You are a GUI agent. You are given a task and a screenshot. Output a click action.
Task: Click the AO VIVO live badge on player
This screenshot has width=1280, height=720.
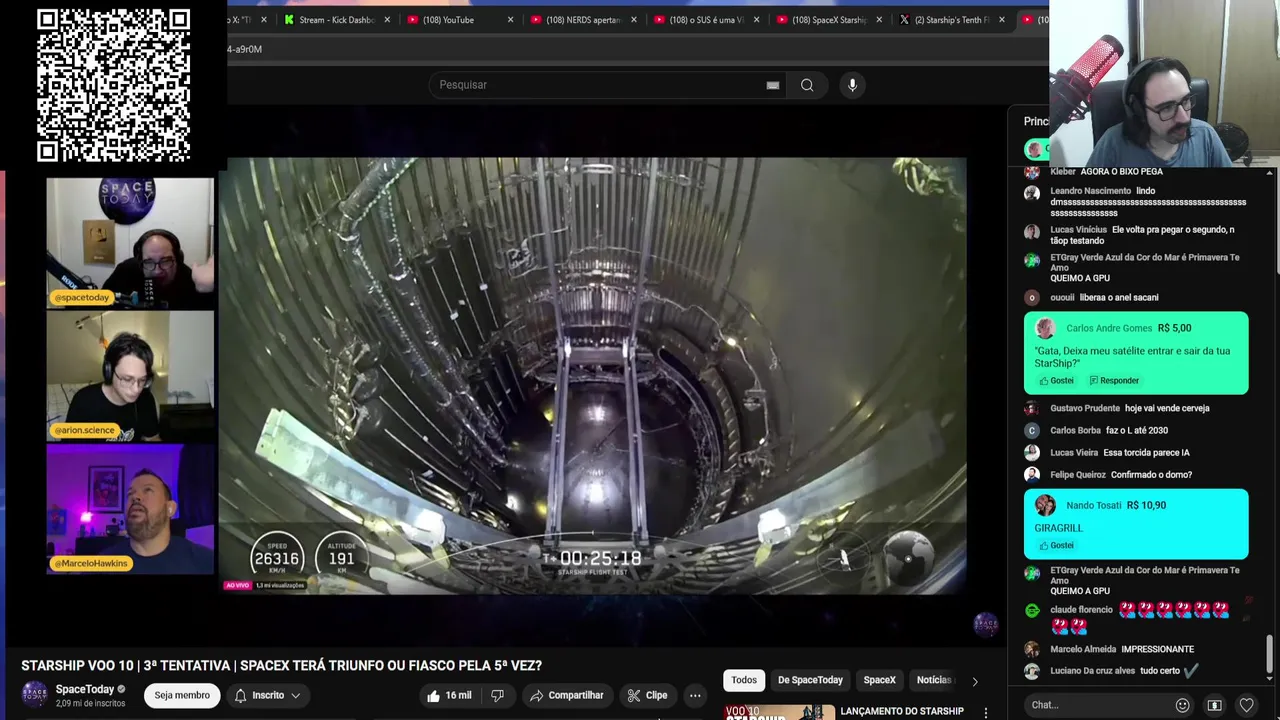click(237, 585)
